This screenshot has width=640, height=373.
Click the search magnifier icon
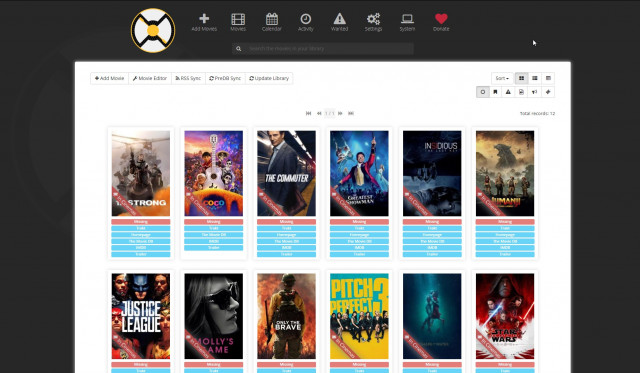pos(239,49)
